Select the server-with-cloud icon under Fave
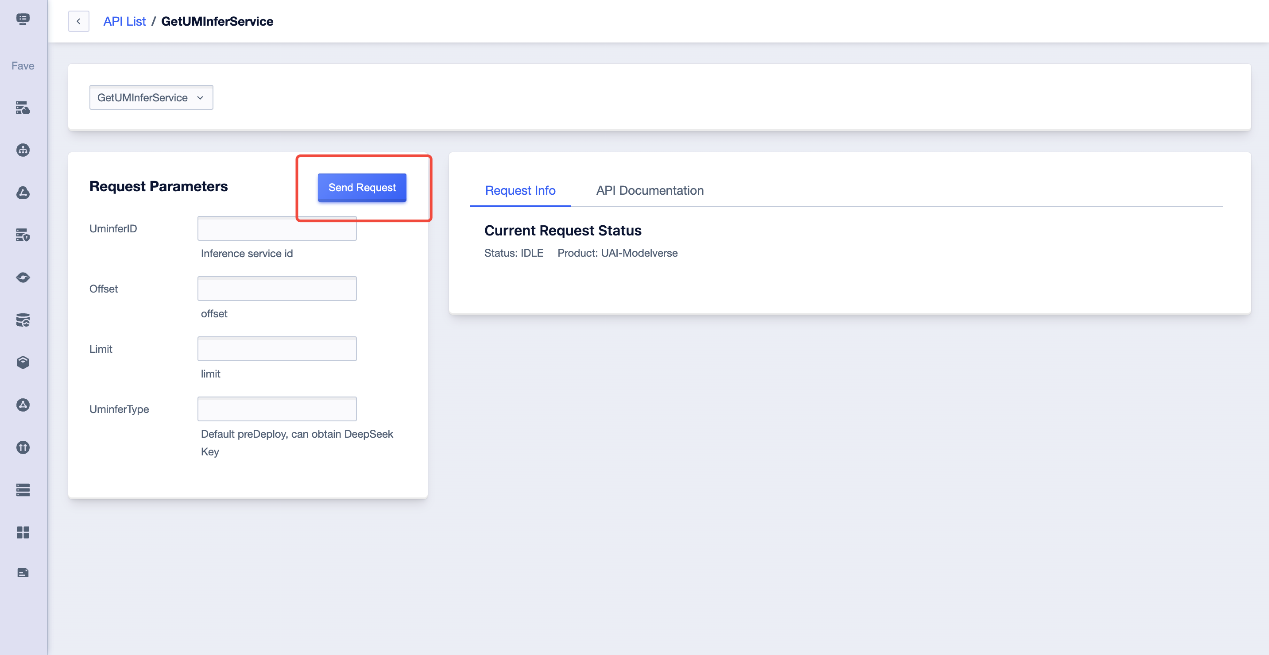The height and width of the screenshot is (655, 1269). 22,107
